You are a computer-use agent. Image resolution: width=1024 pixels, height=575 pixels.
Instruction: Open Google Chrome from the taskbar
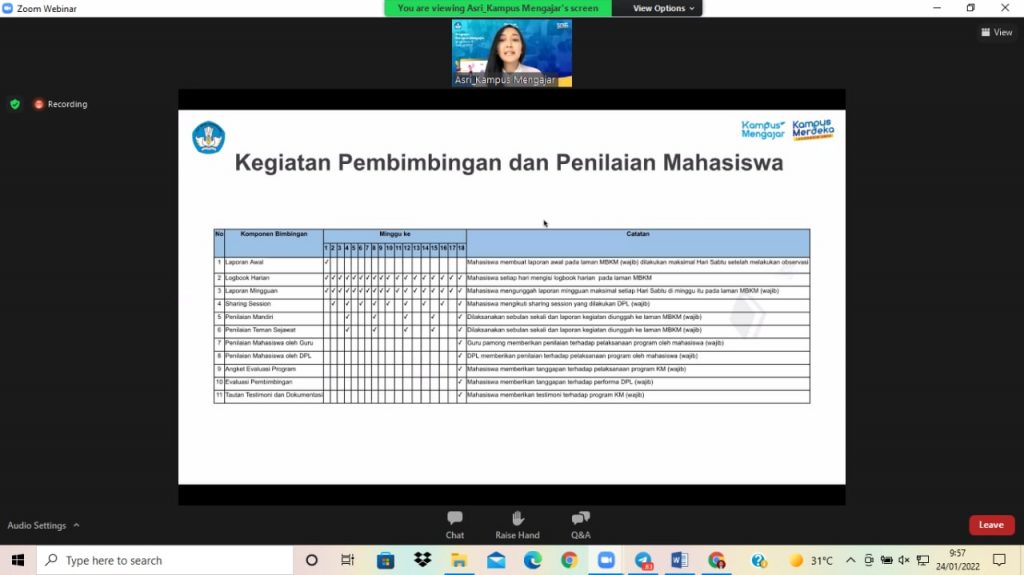pos(569,560)
